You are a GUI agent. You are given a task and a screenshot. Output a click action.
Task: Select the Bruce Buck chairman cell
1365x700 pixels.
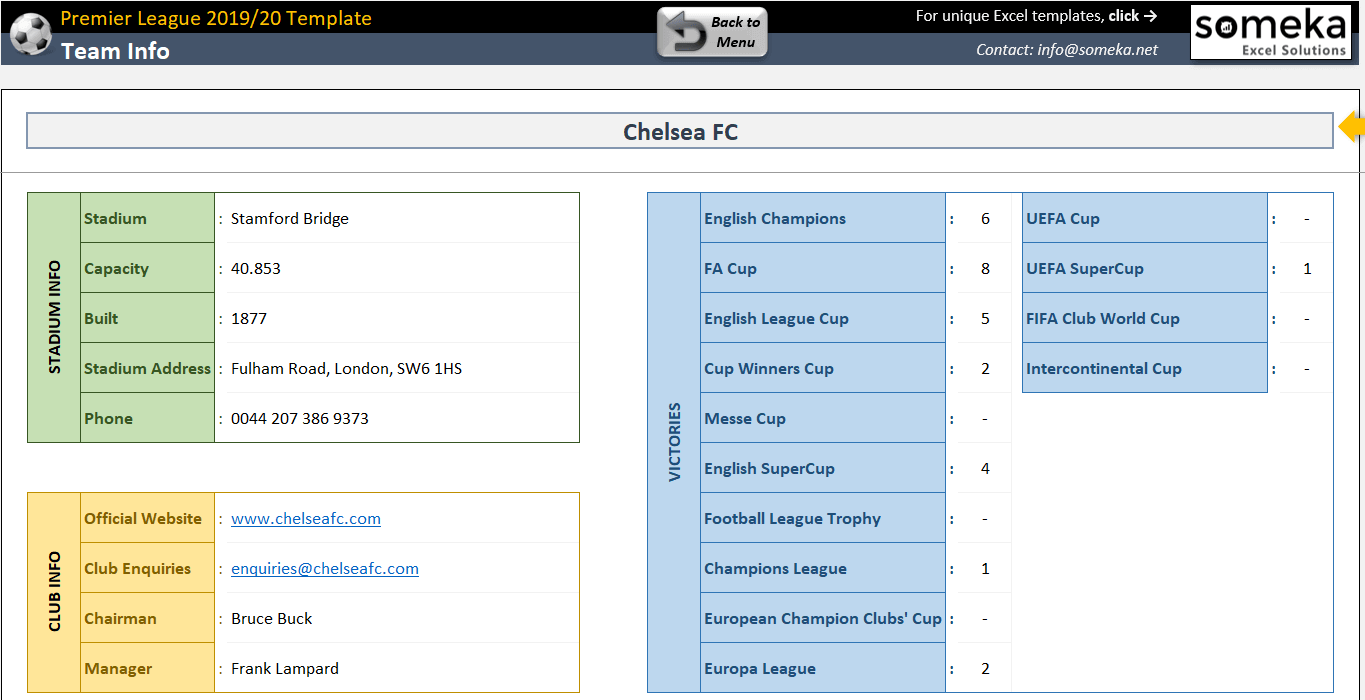coord(395,618)
